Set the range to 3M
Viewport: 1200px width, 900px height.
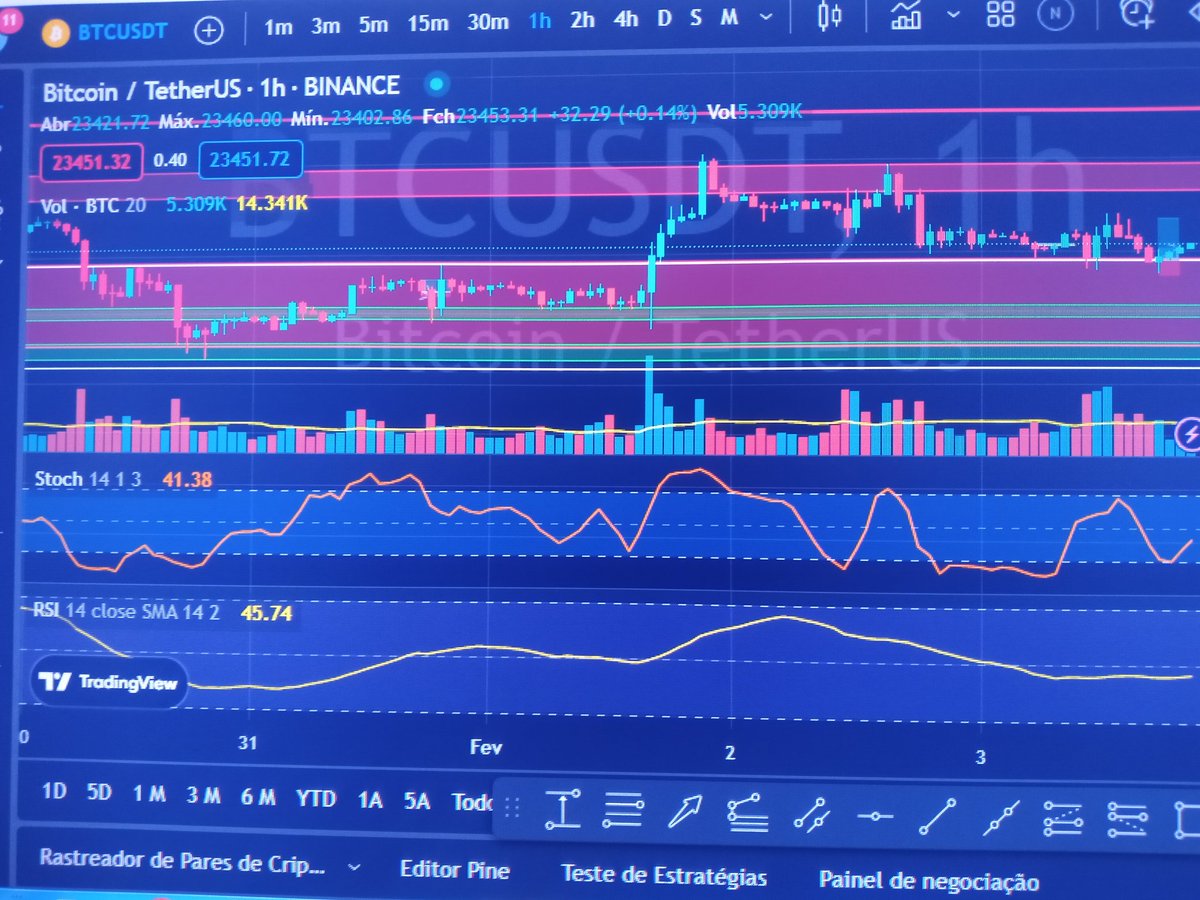[203, 796]
